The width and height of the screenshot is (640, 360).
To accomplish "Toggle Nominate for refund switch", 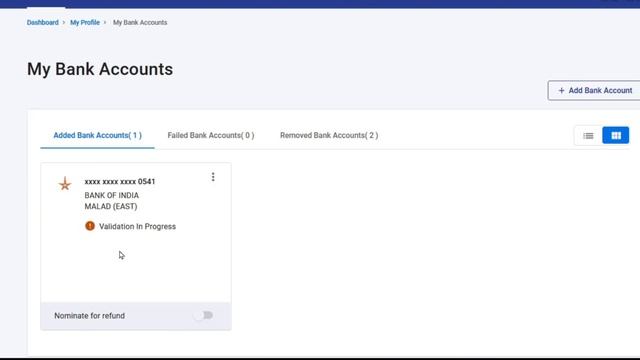I will pyautogui.click(x=204, y=315).
